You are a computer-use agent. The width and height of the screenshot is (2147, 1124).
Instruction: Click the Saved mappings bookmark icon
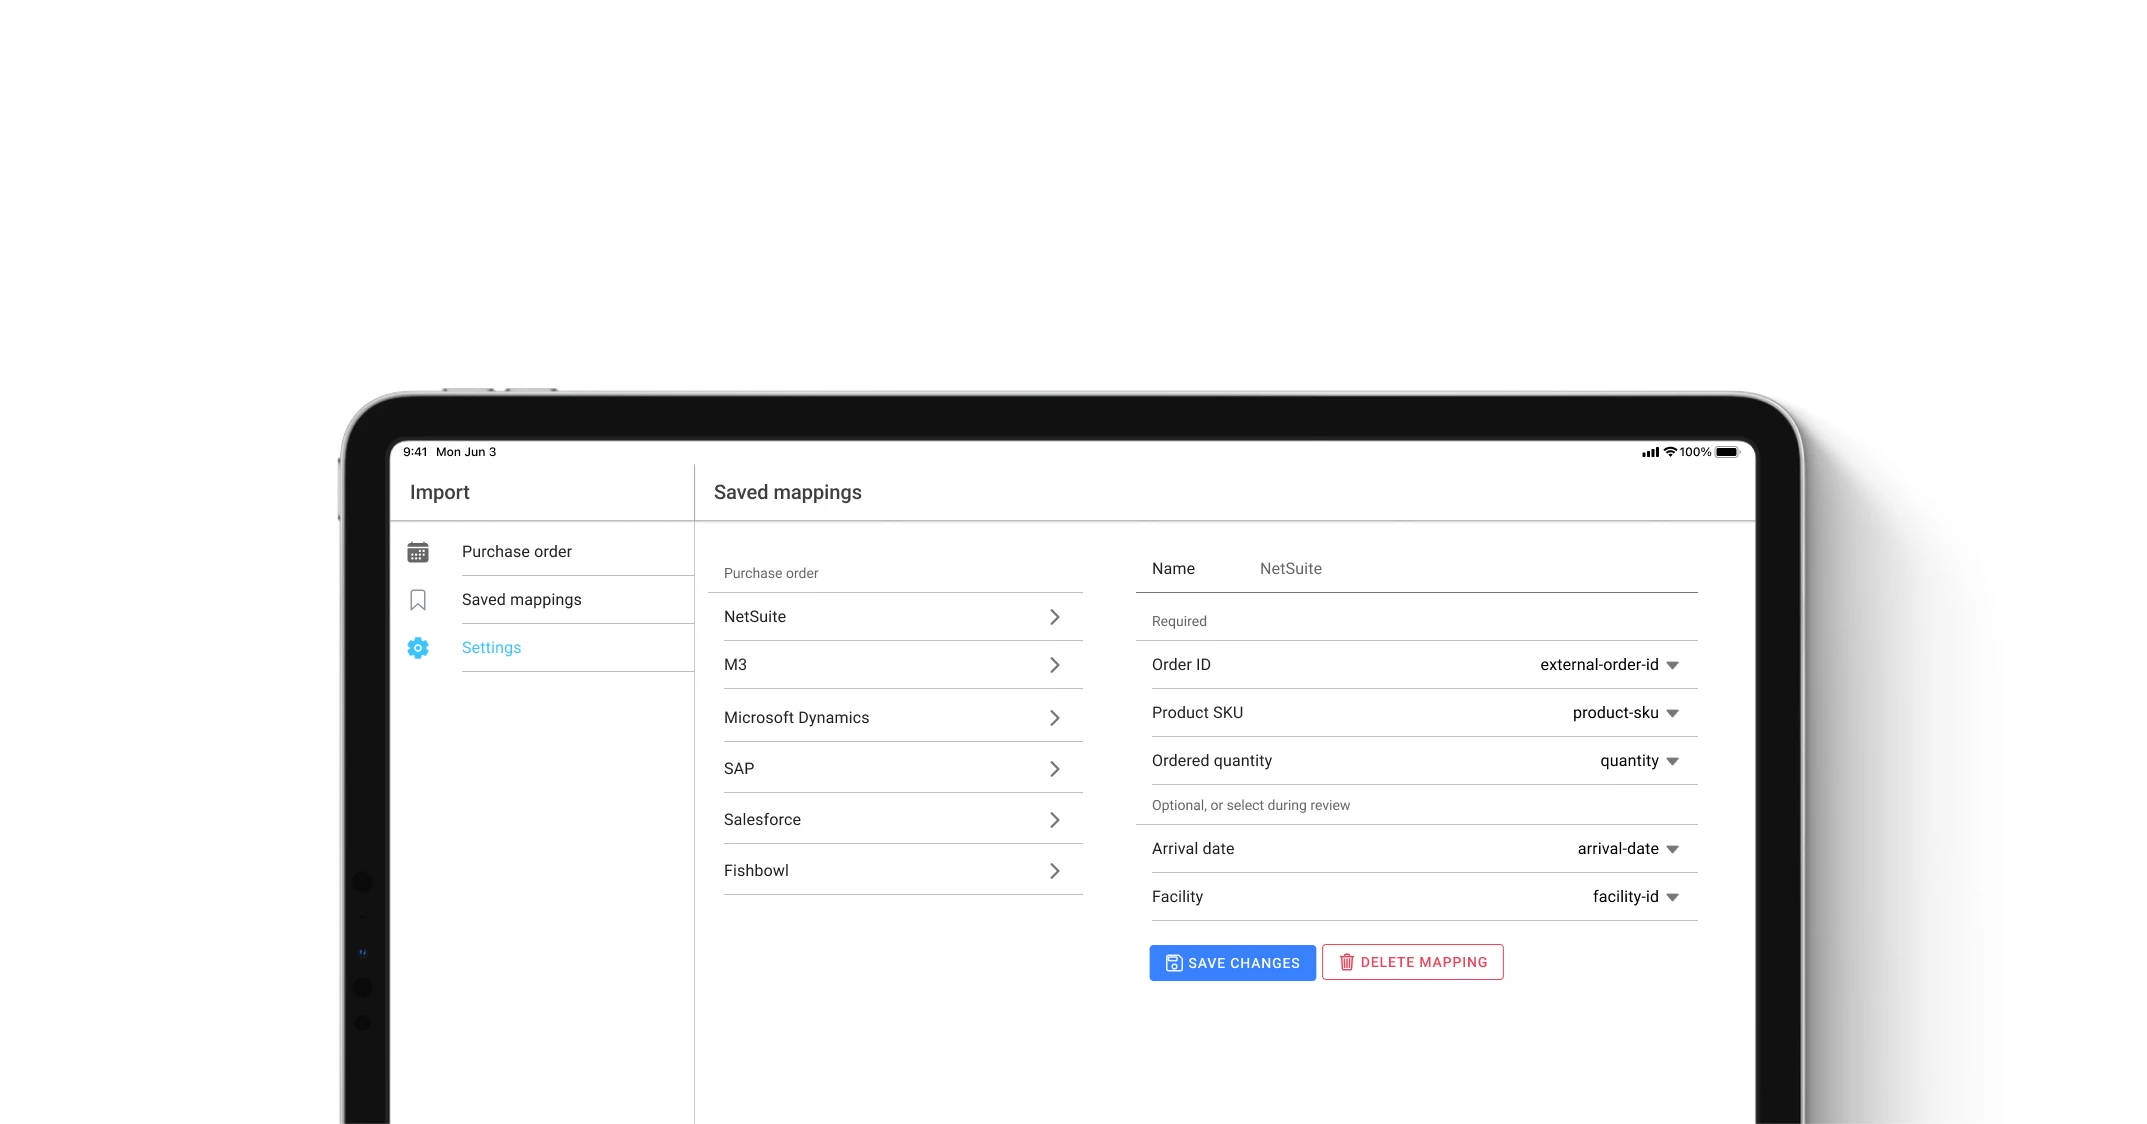click(x=418, y=600)
